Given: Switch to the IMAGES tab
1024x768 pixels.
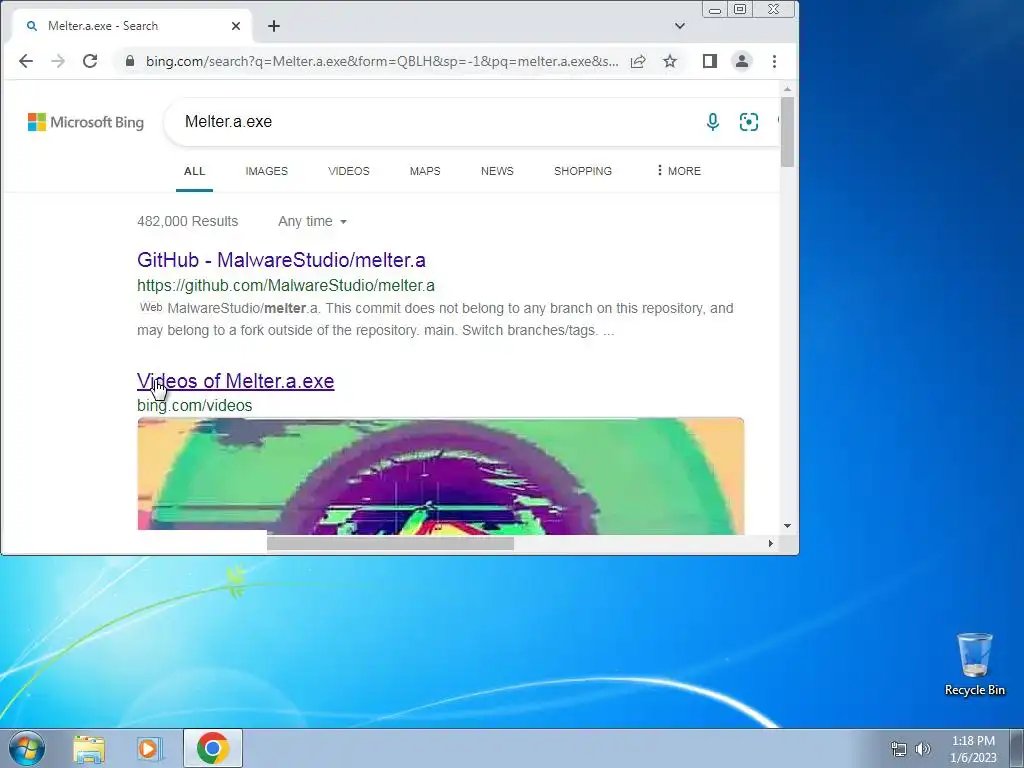Looking at the screenshot, I should coord(266,171).
